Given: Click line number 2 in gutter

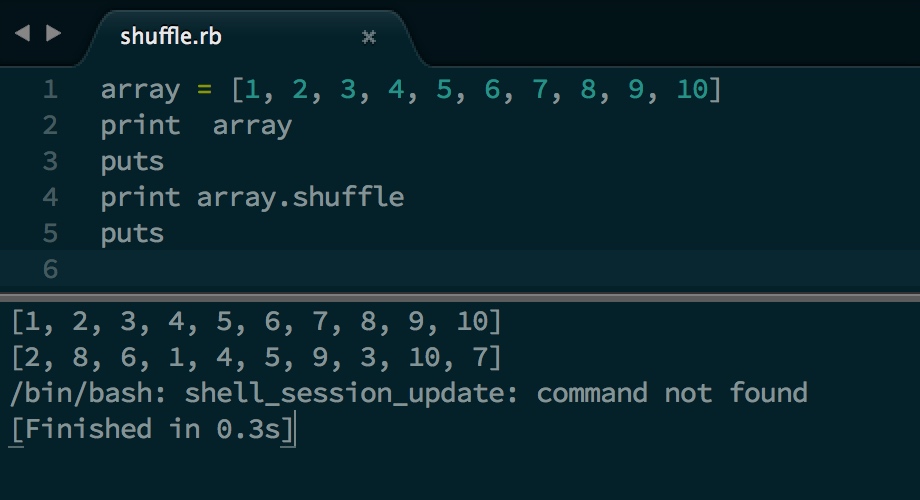Looking at the screenshot, I should [x=50, y=126].
